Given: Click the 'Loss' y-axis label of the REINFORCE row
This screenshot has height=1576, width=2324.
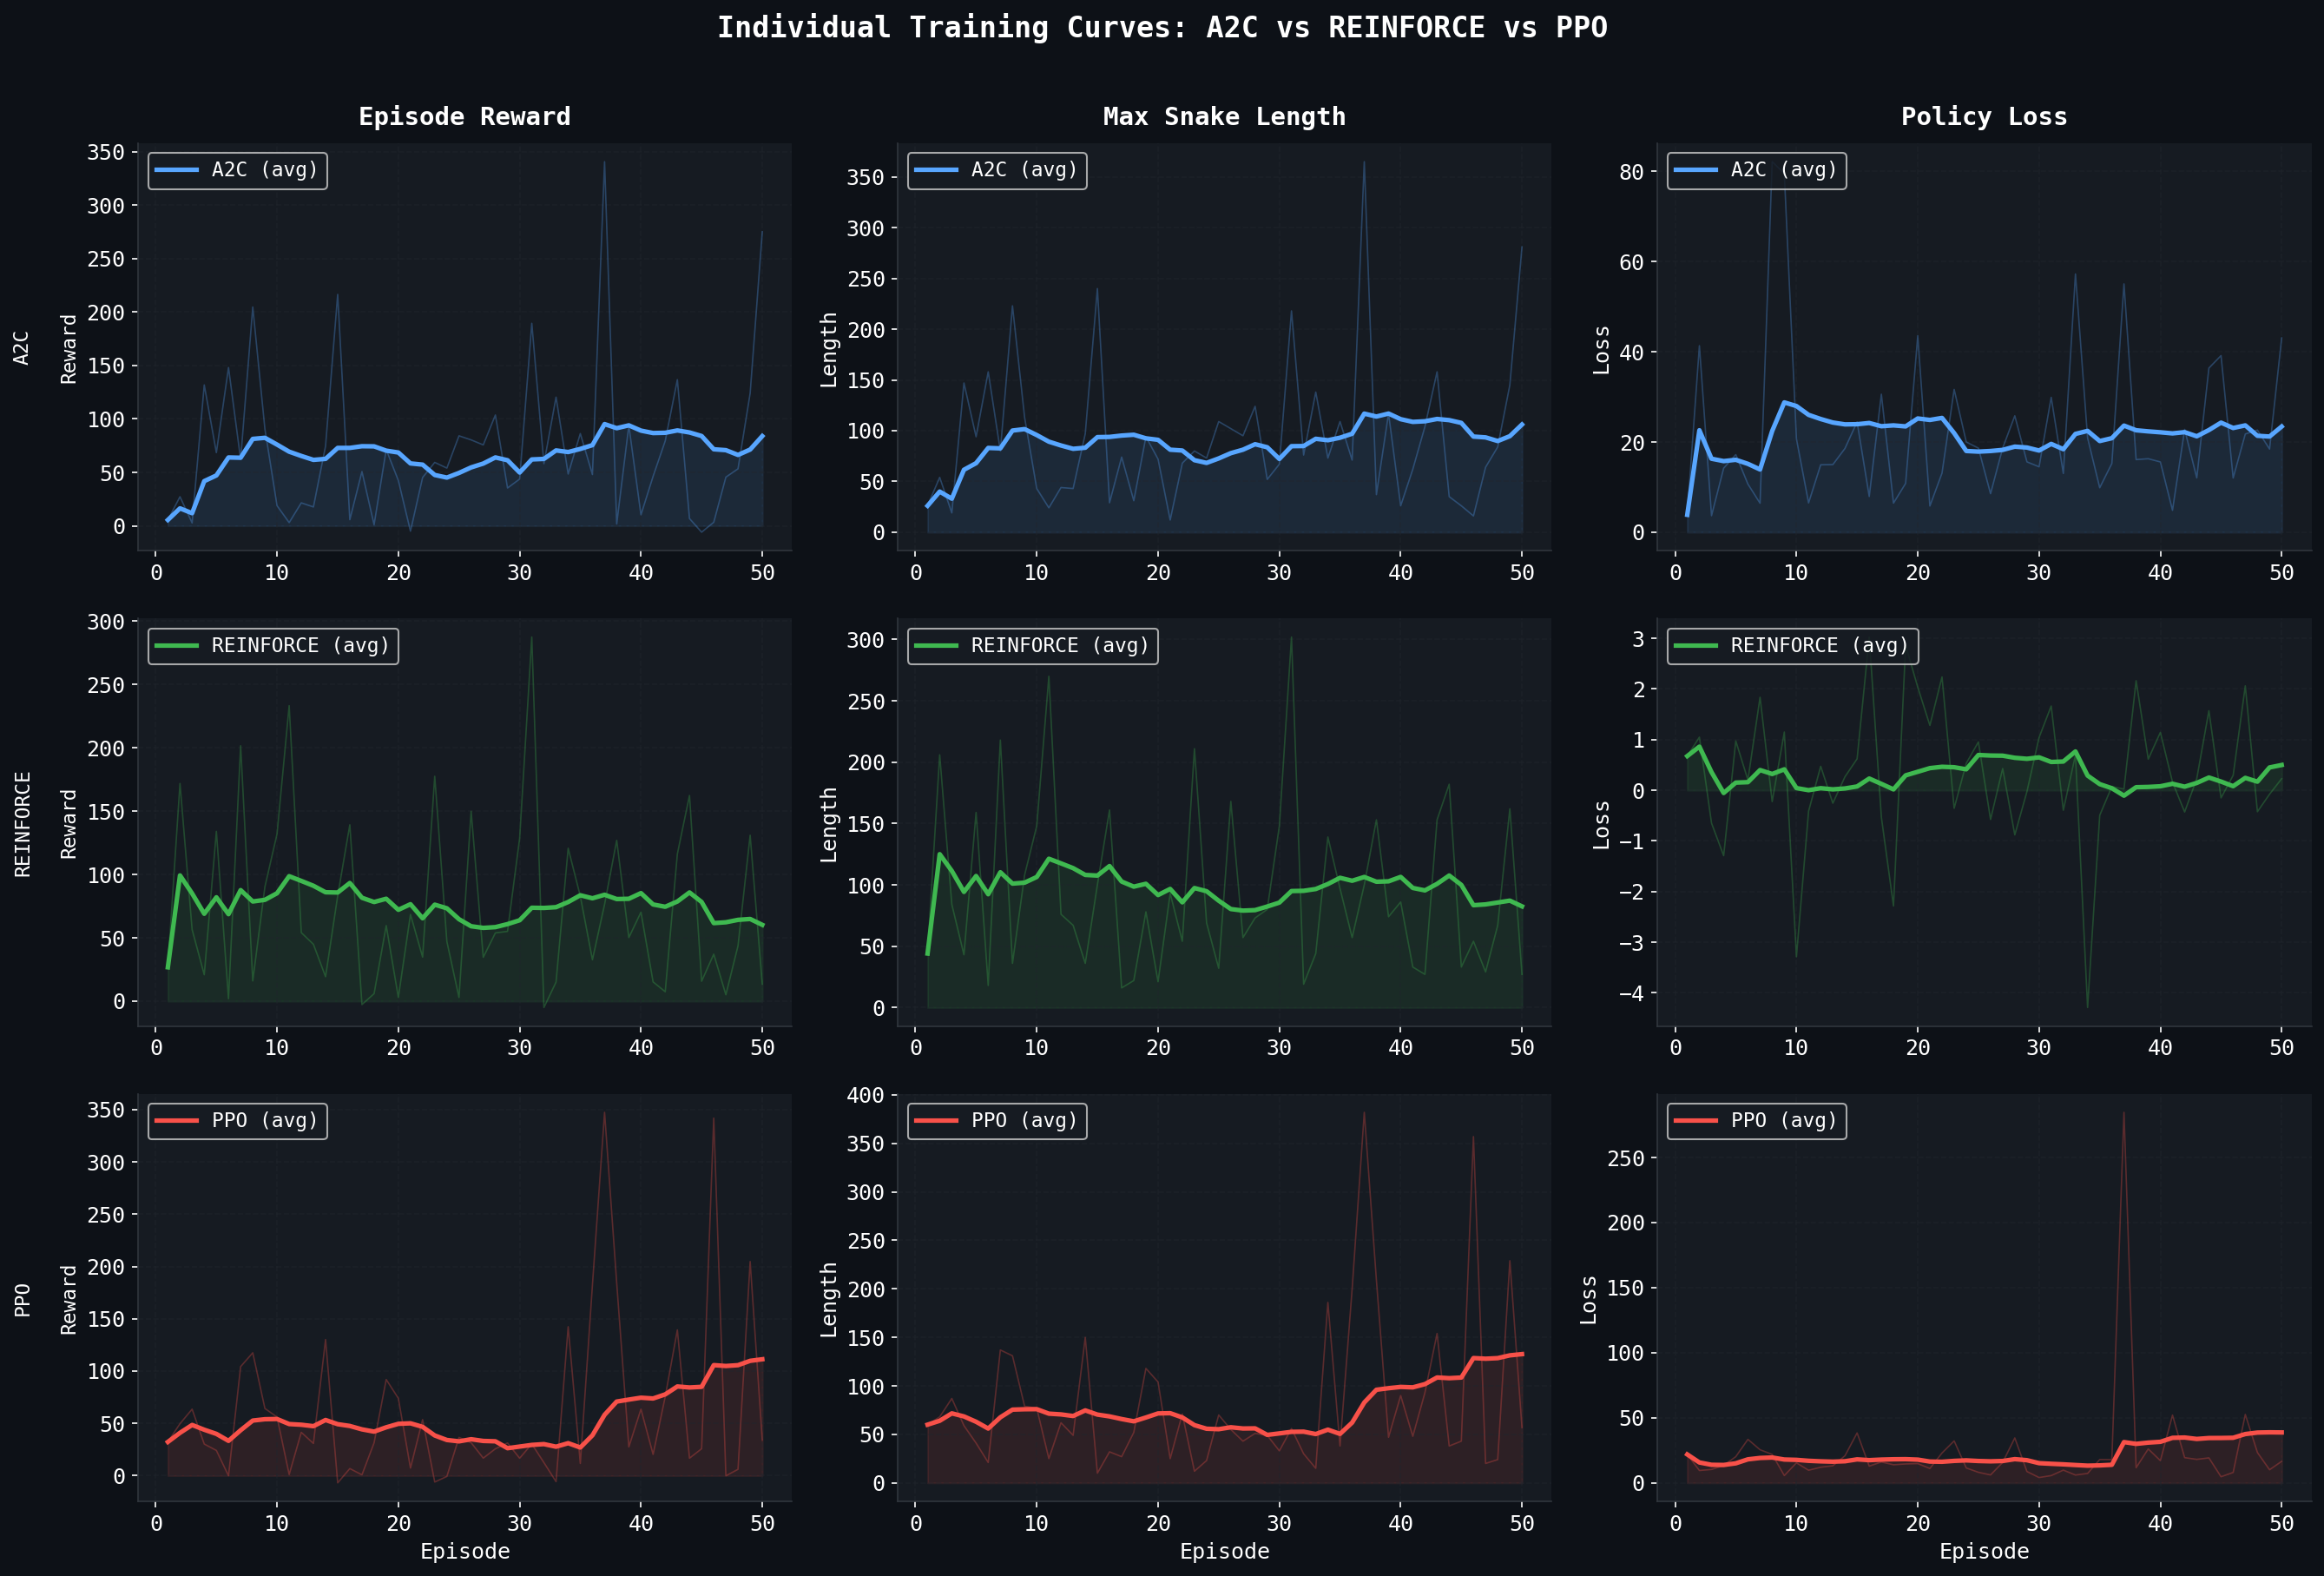Looking at the screenshot, I should click(1601, 825).
